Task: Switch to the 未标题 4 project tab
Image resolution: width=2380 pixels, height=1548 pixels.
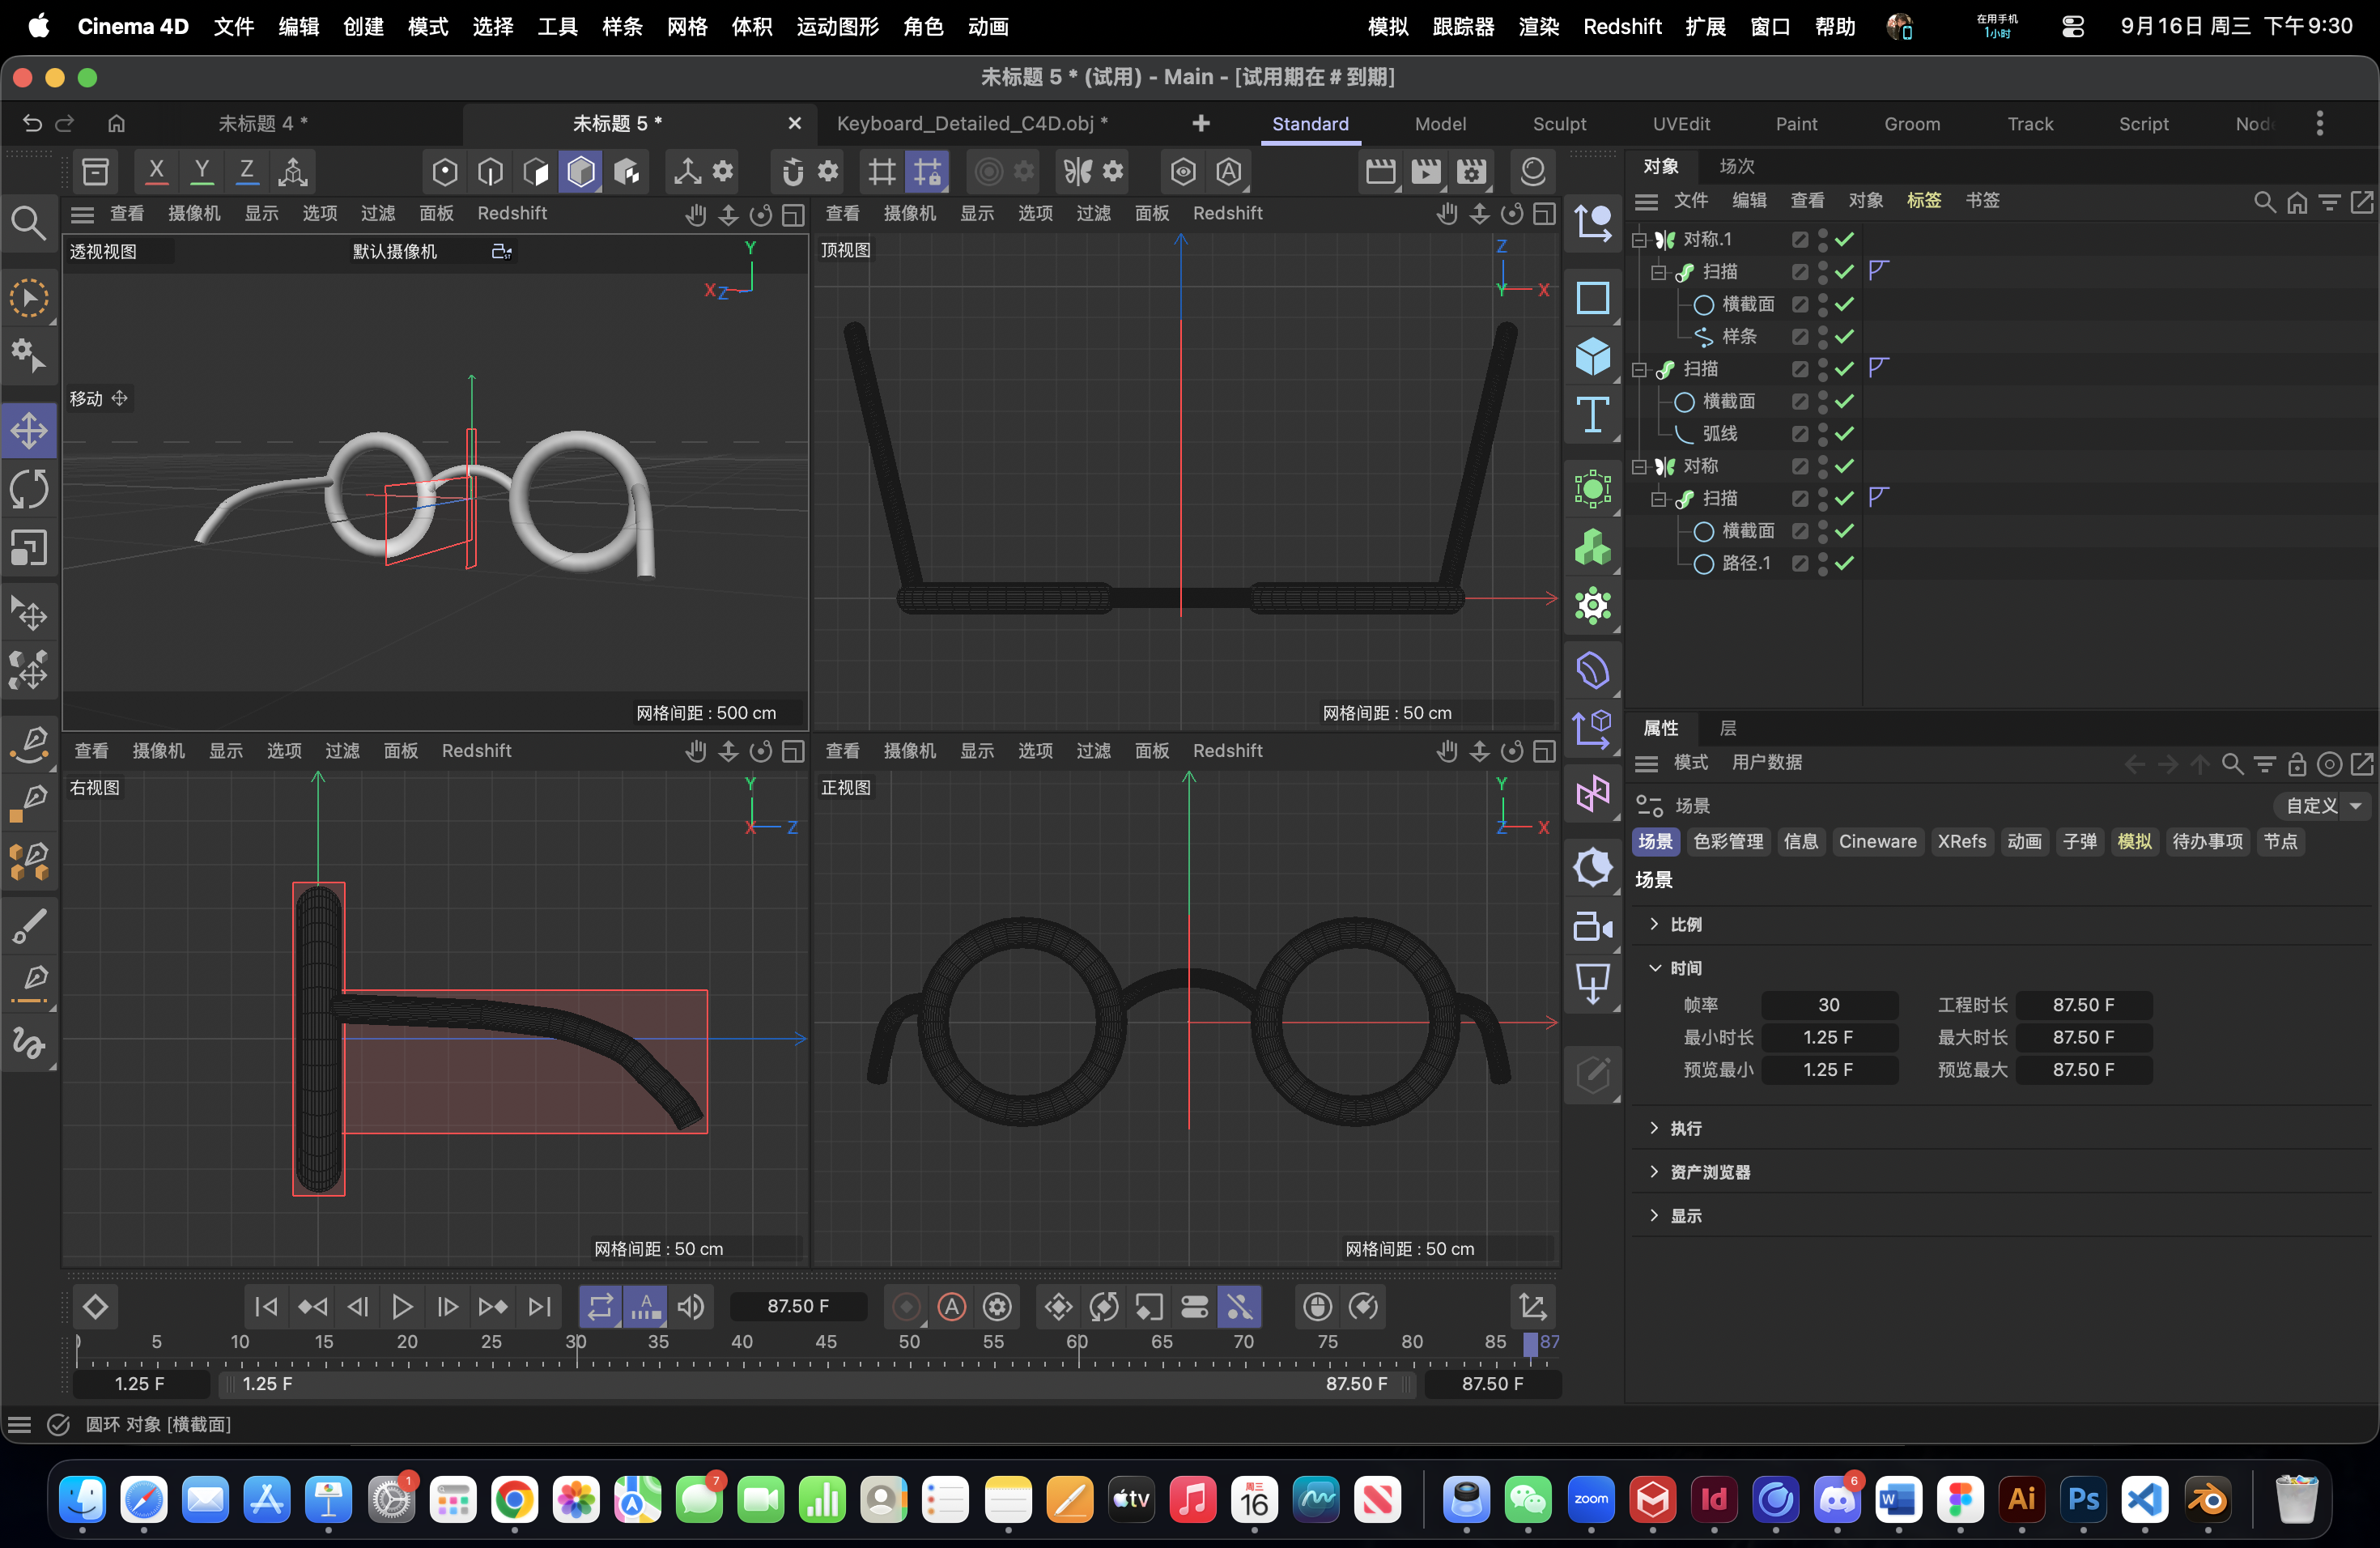Action: 263,123
